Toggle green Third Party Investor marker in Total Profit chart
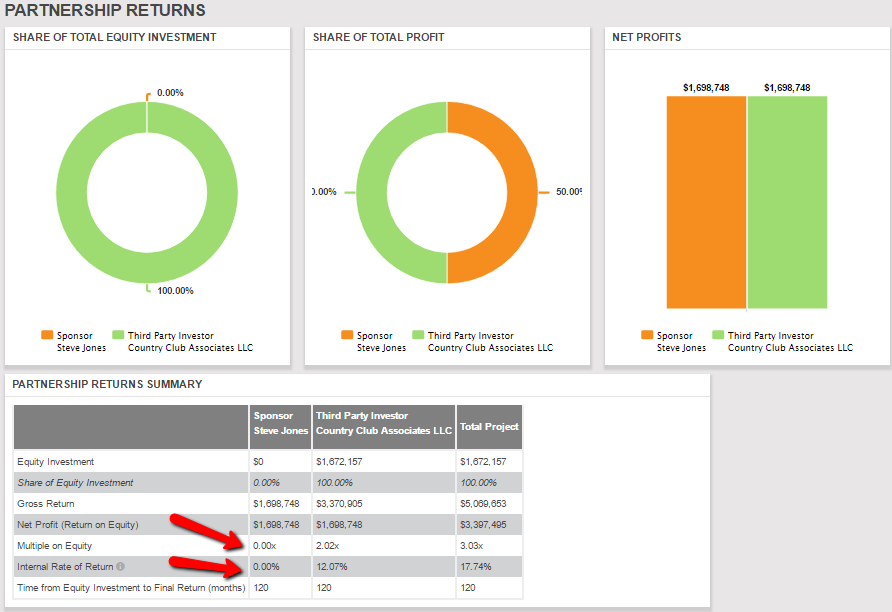This screenshot has height=612, width=892. coord(418,336)
